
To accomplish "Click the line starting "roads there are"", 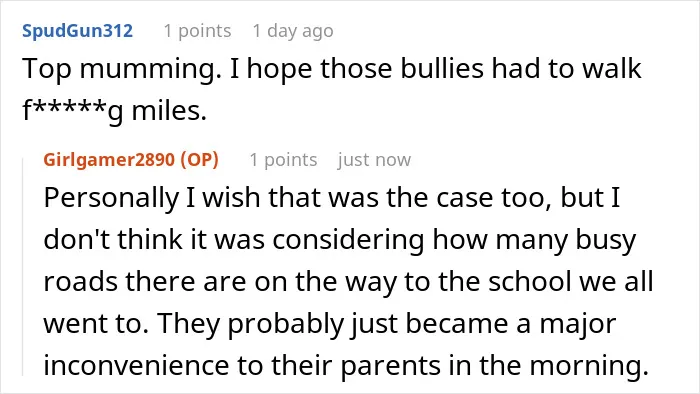I will coord(349,282).
